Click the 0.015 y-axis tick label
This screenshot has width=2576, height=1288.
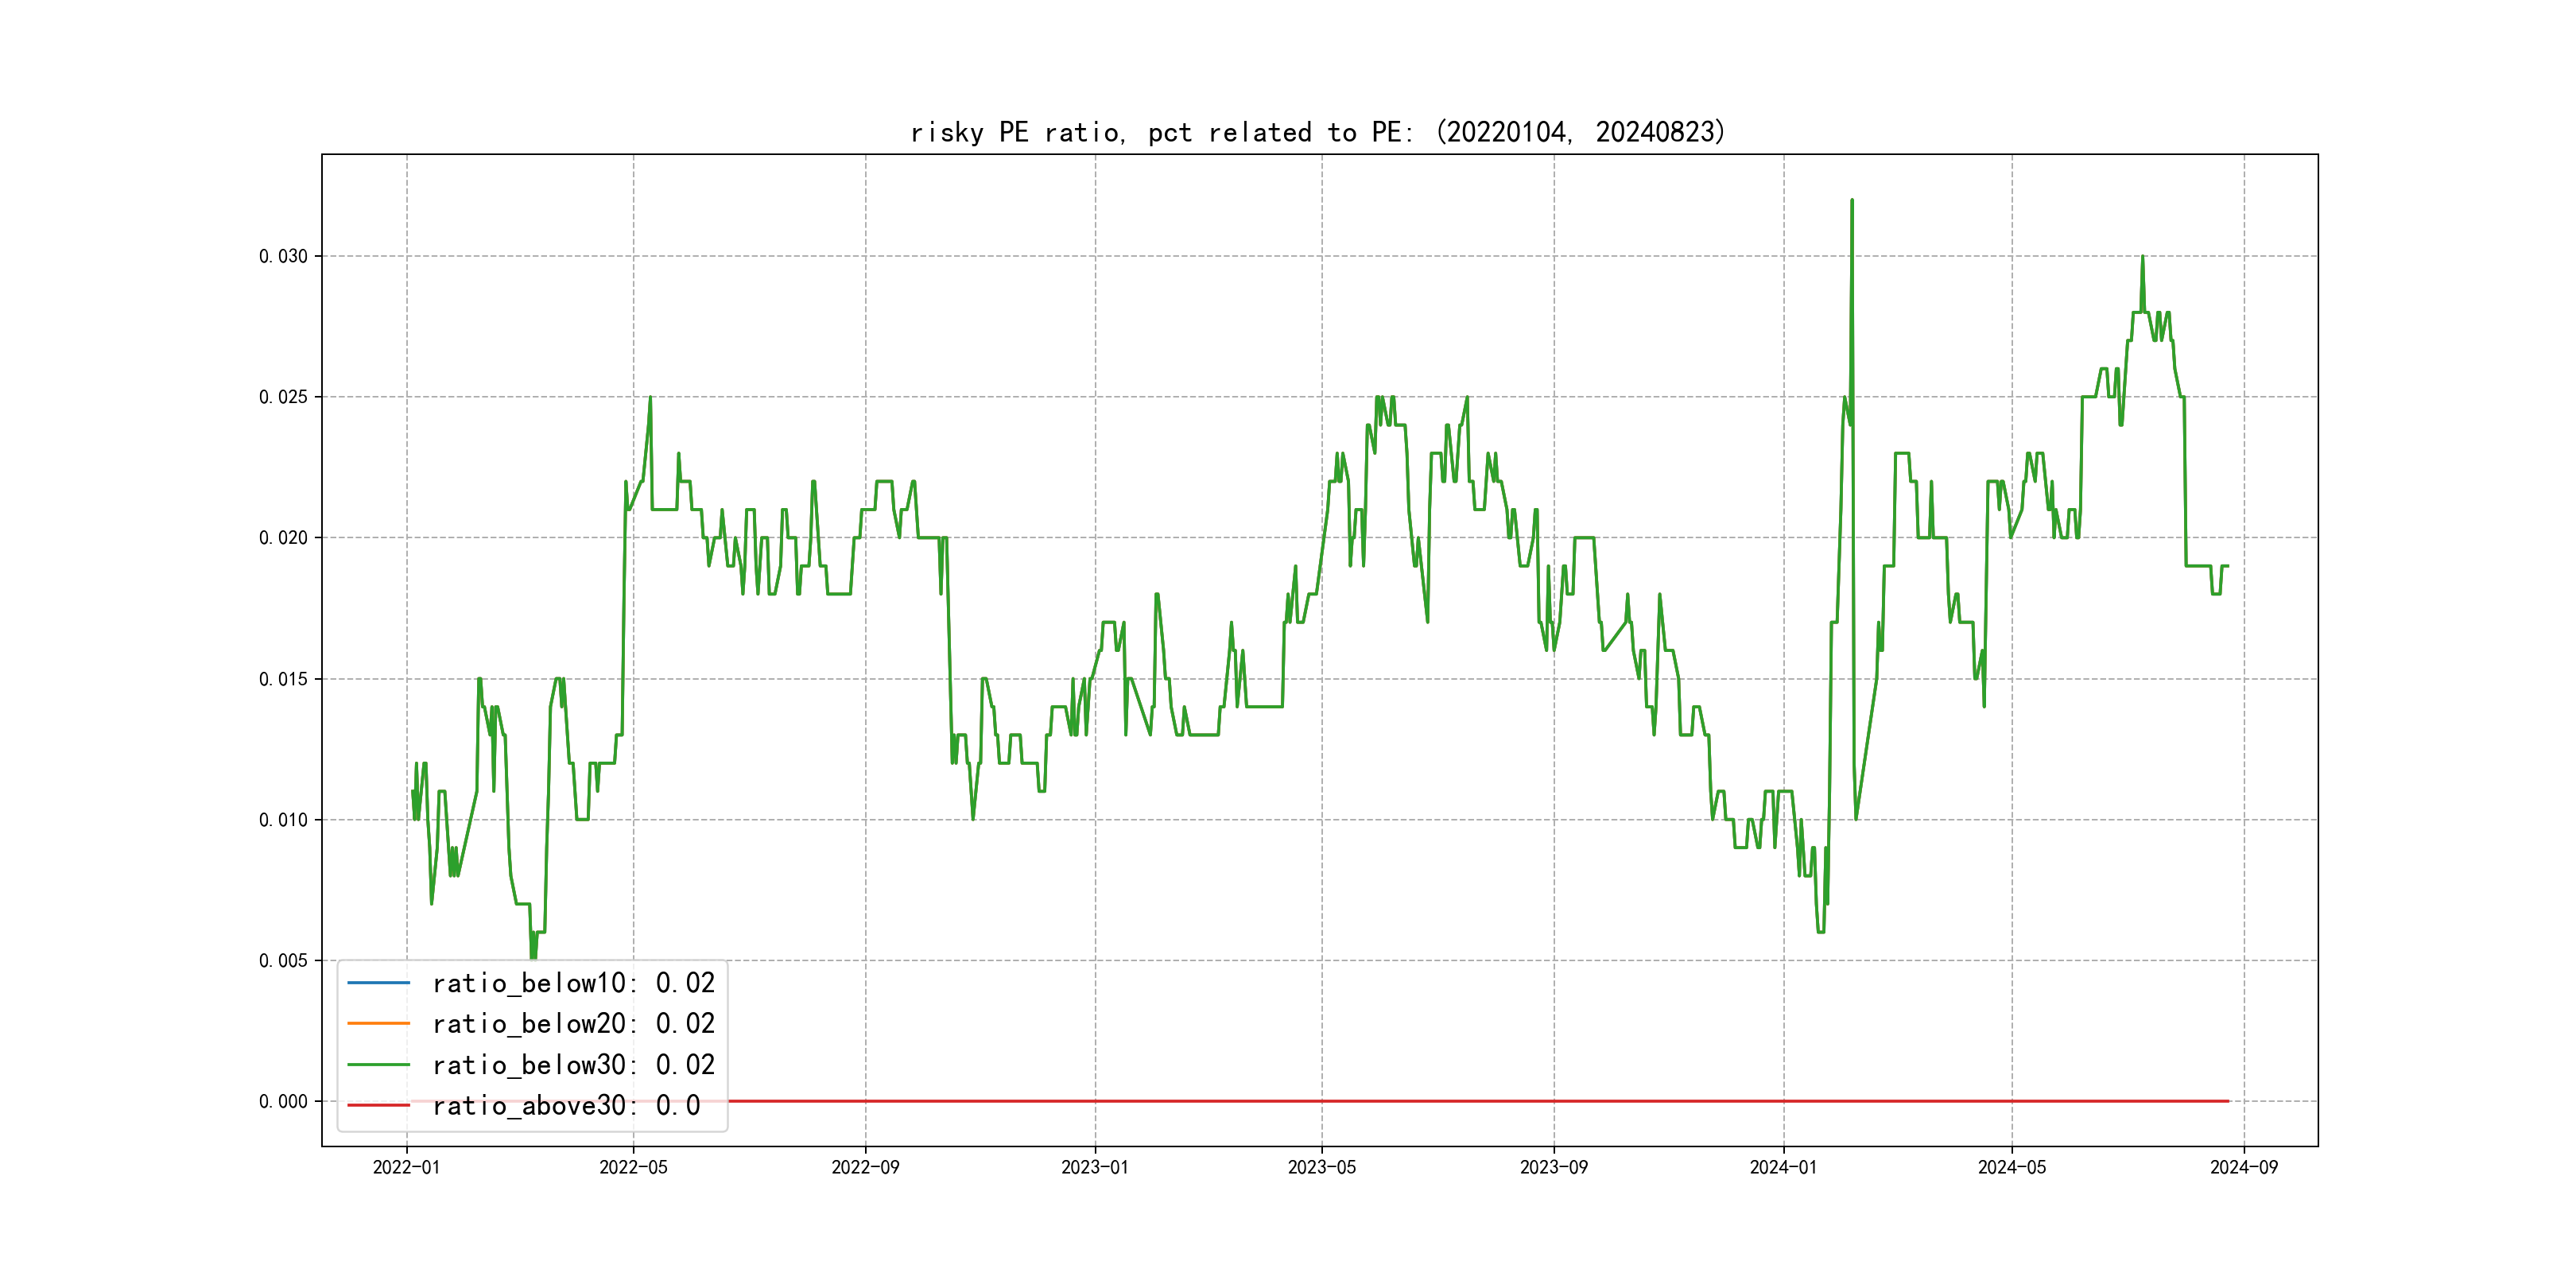[283, 679]
